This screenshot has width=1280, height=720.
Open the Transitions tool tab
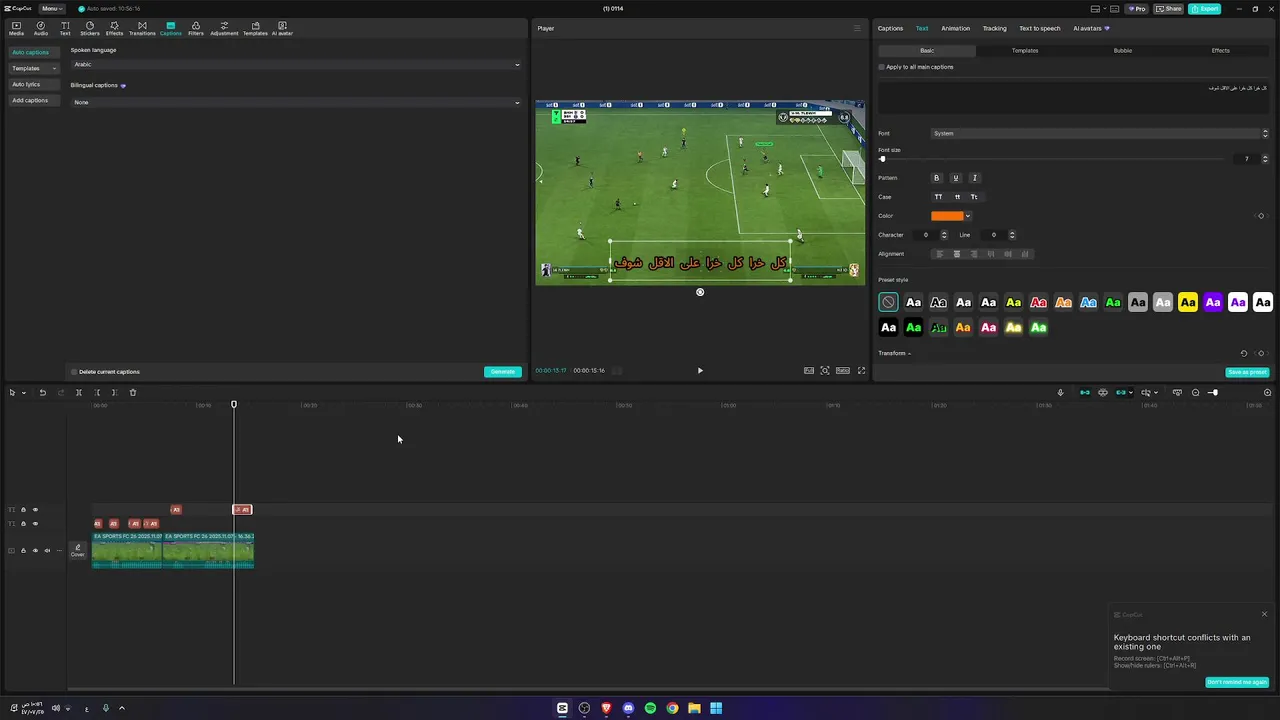[142, 28]
